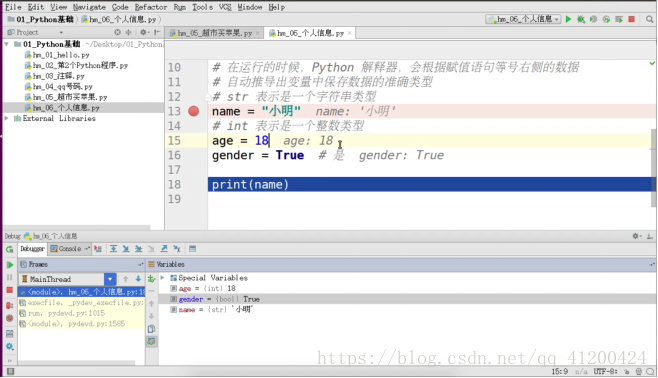Move to the next frame with the down arrow

click(x=138, y=279)
